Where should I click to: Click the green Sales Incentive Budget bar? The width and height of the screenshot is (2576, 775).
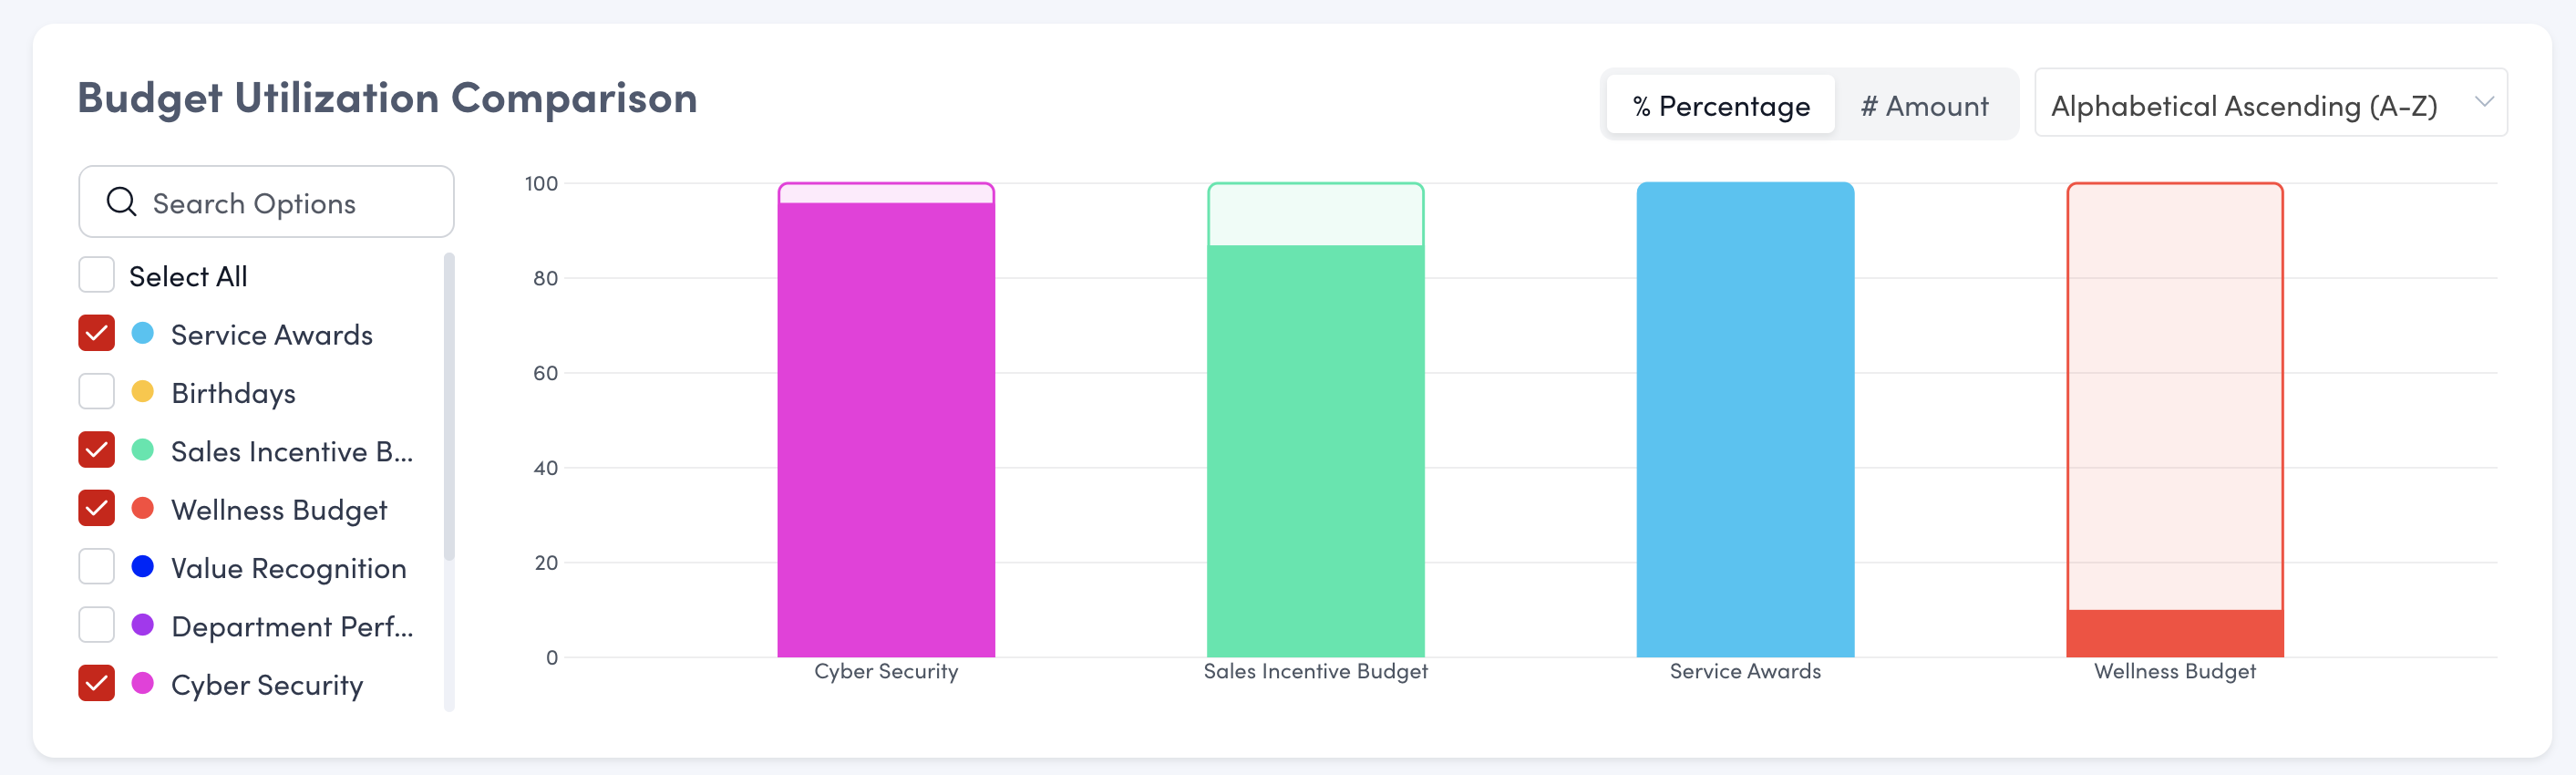pyautogui.click(x=1315, y=450)
